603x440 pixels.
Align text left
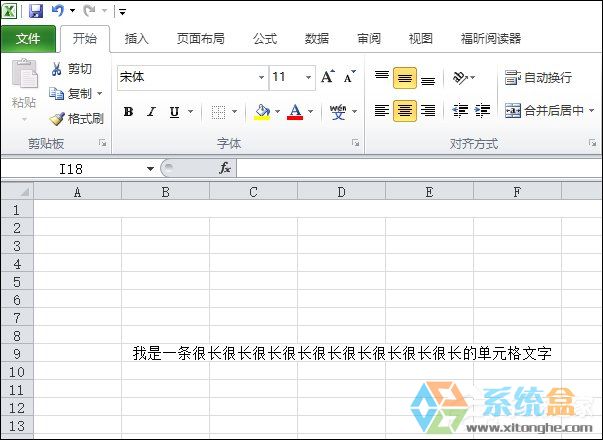tap(382, 111)
